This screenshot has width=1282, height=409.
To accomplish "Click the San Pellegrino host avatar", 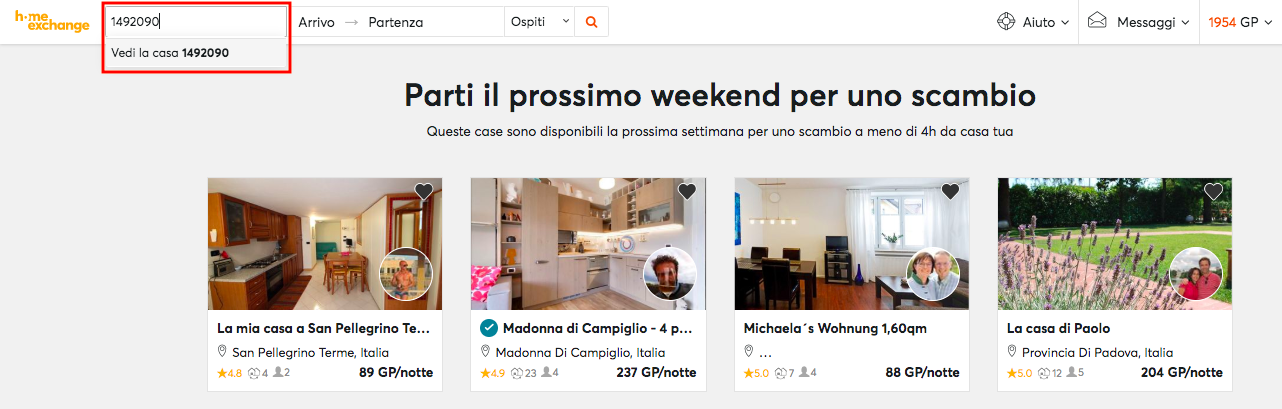I will point(406,273).
